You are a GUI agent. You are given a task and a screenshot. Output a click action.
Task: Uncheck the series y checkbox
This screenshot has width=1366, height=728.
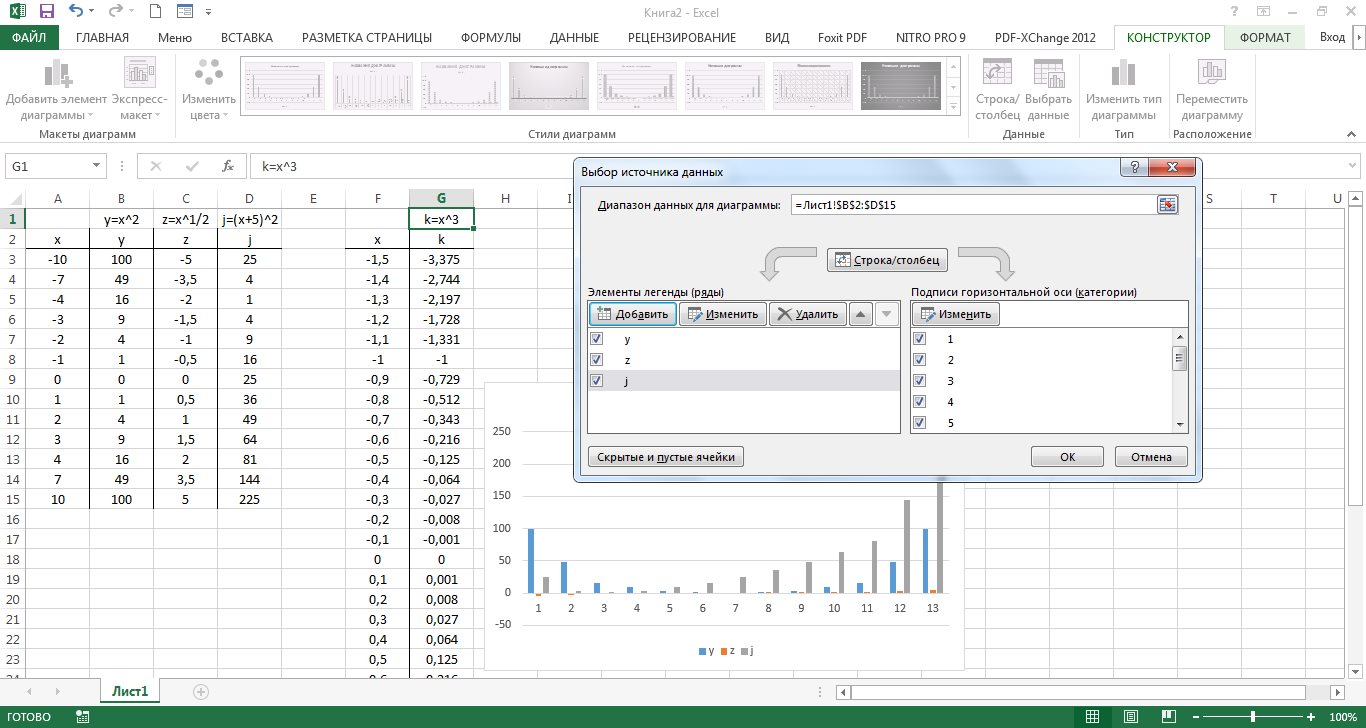[x=598, y=339]
